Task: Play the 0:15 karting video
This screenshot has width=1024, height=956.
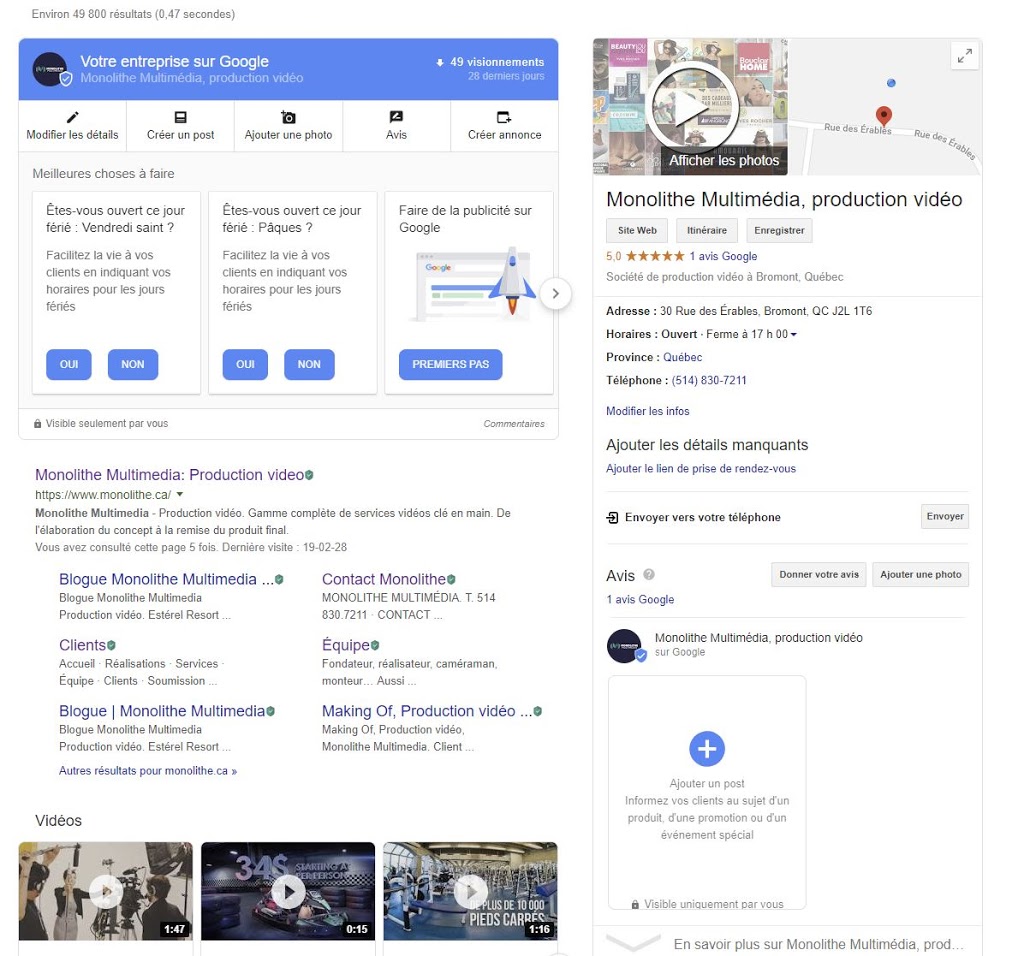Action: (289, 891)
